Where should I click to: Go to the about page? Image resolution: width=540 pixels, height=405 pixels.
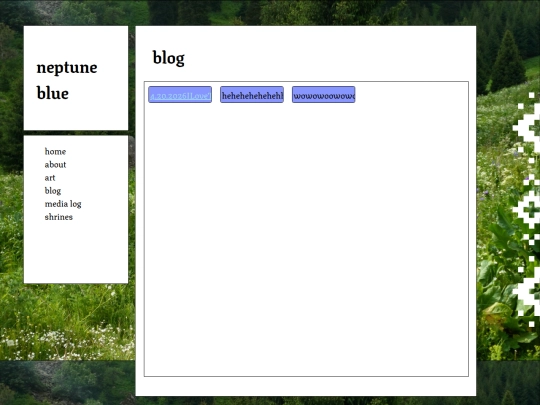tap(55, 165)
